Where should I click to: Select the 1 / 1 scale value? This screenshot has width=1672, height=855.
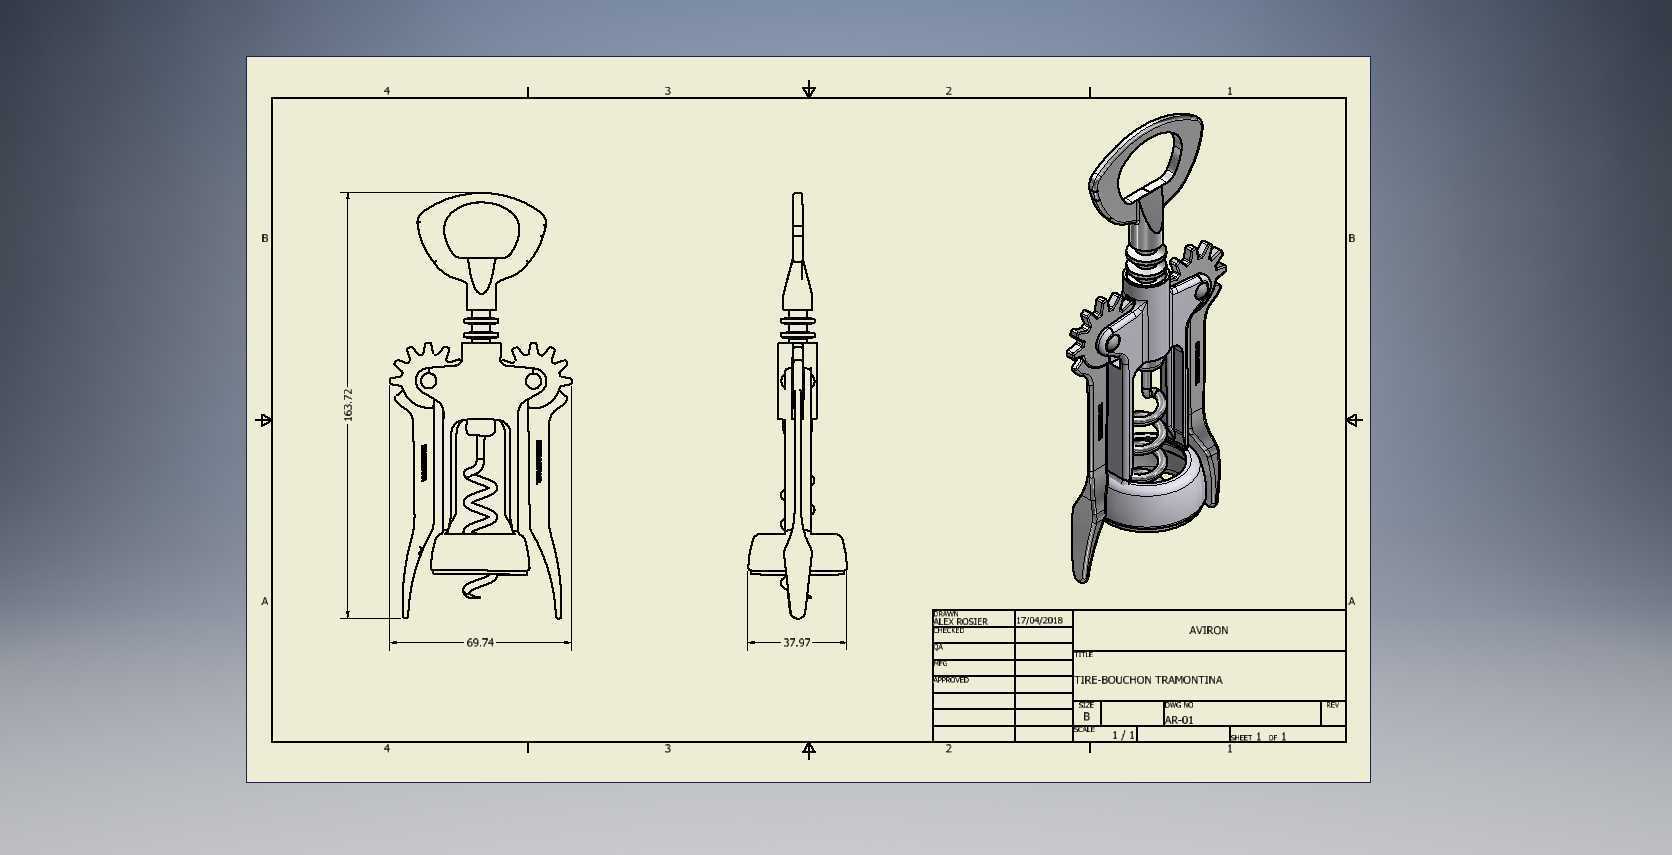(x=1123, y=735)
